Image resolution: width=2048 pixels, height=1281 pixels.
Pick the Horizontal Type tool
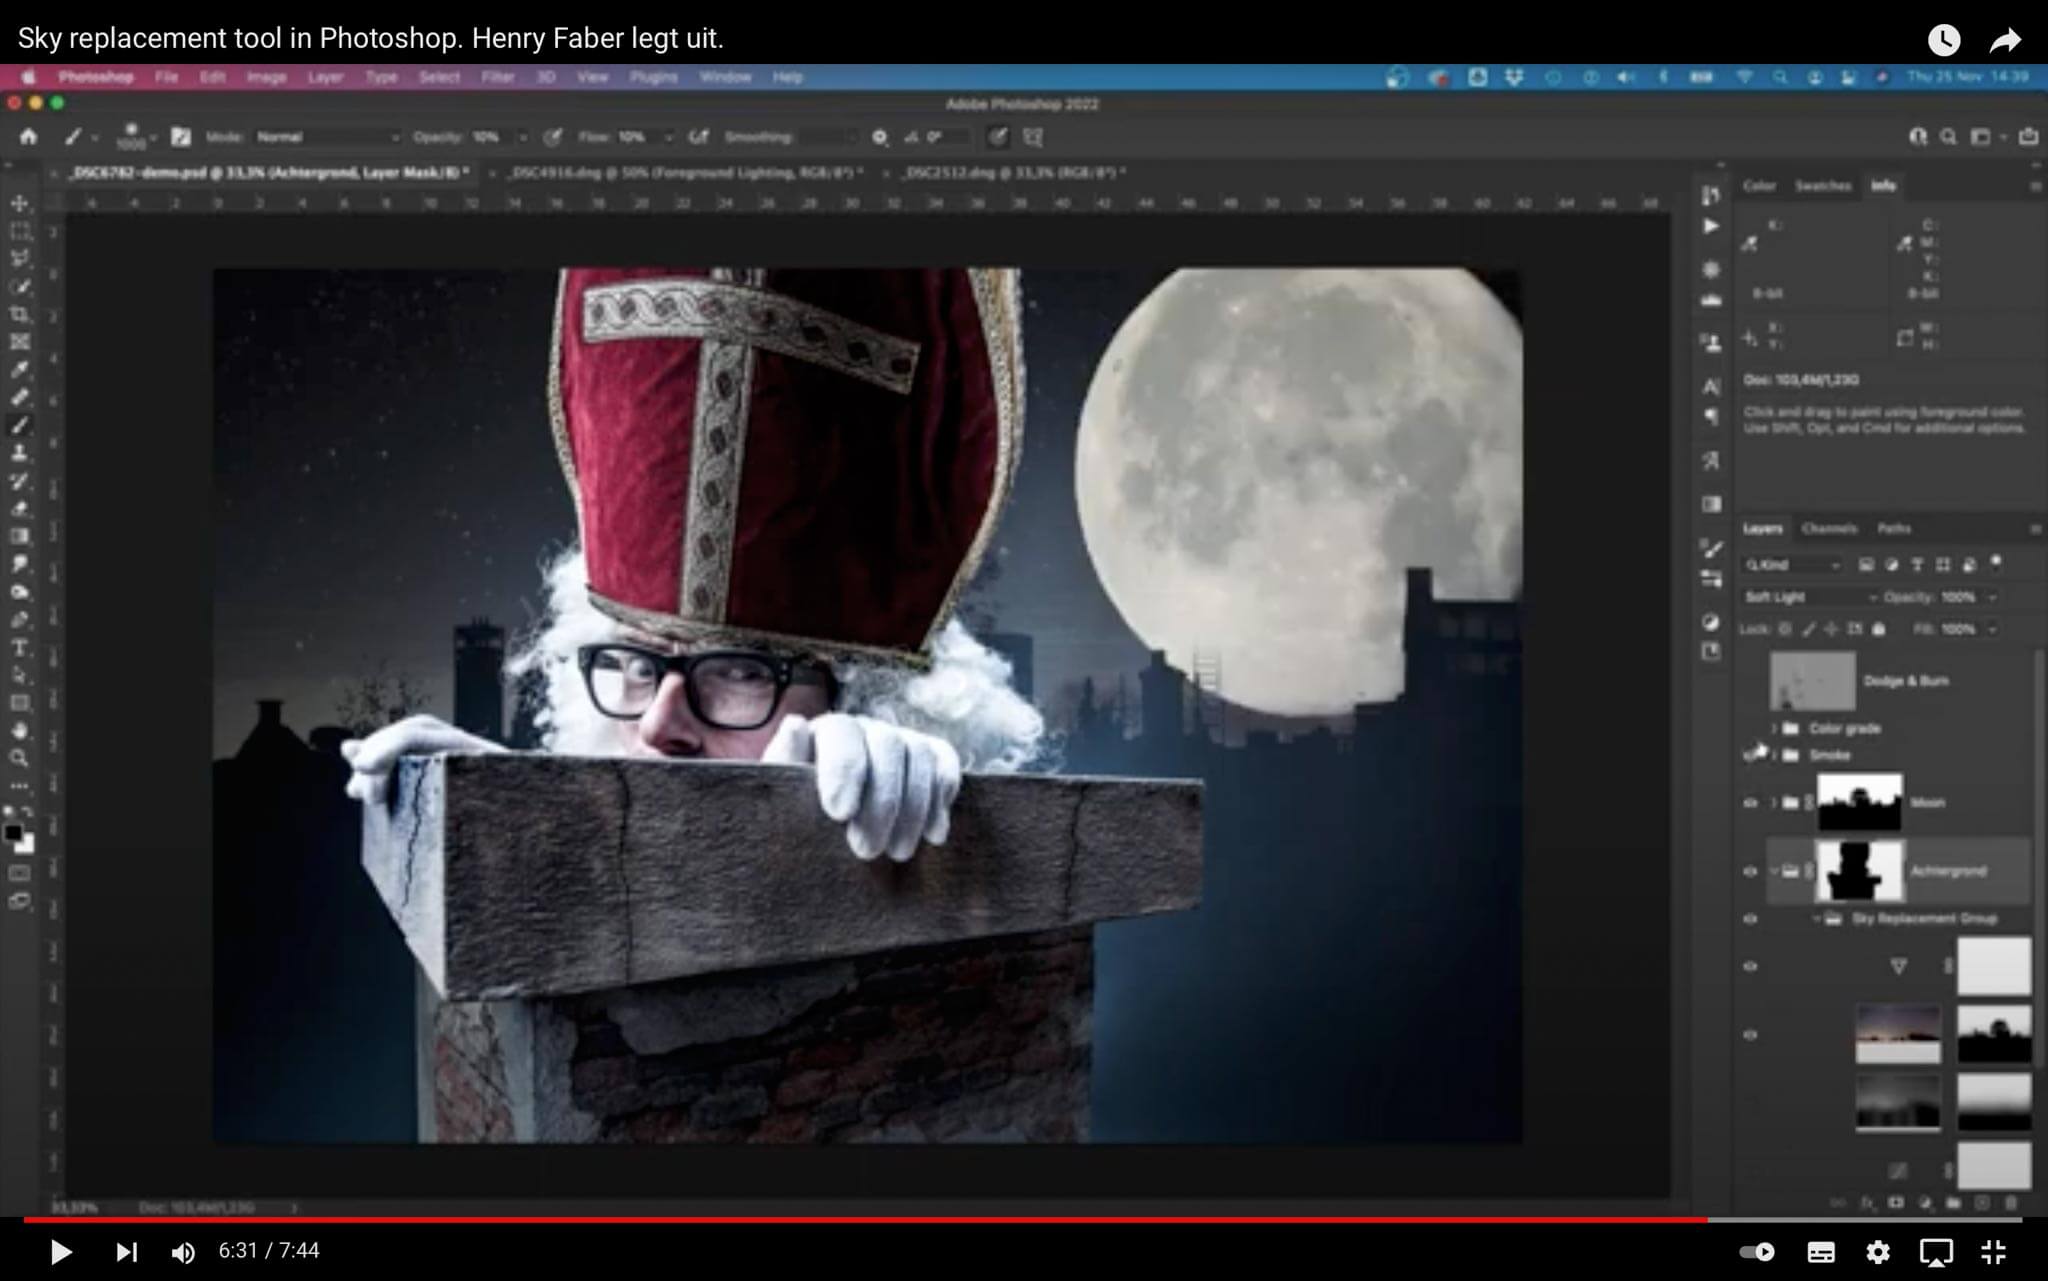(x=19, y=648)
